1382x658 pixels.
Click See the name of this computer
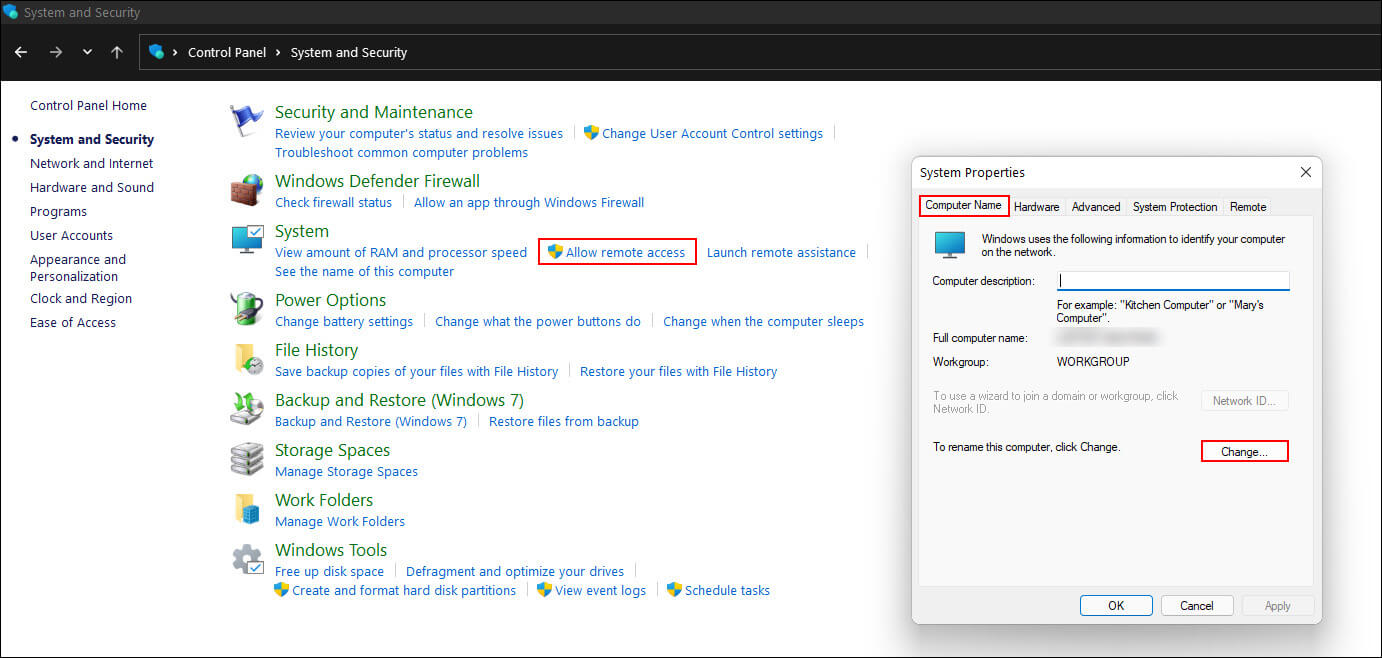(x=364, y=272)
